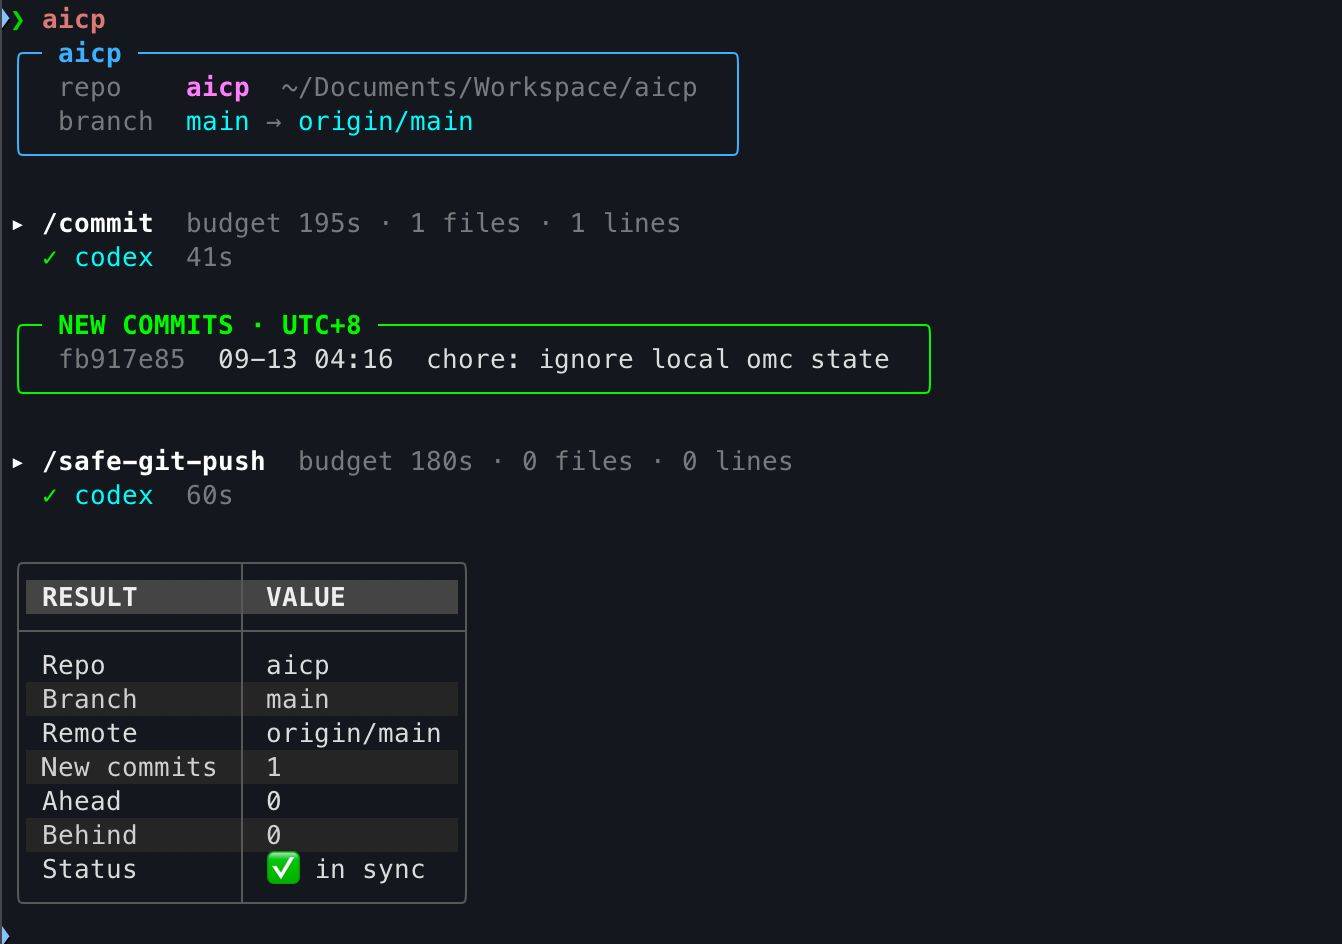Click the 'Status' row label

pos(89,869)
